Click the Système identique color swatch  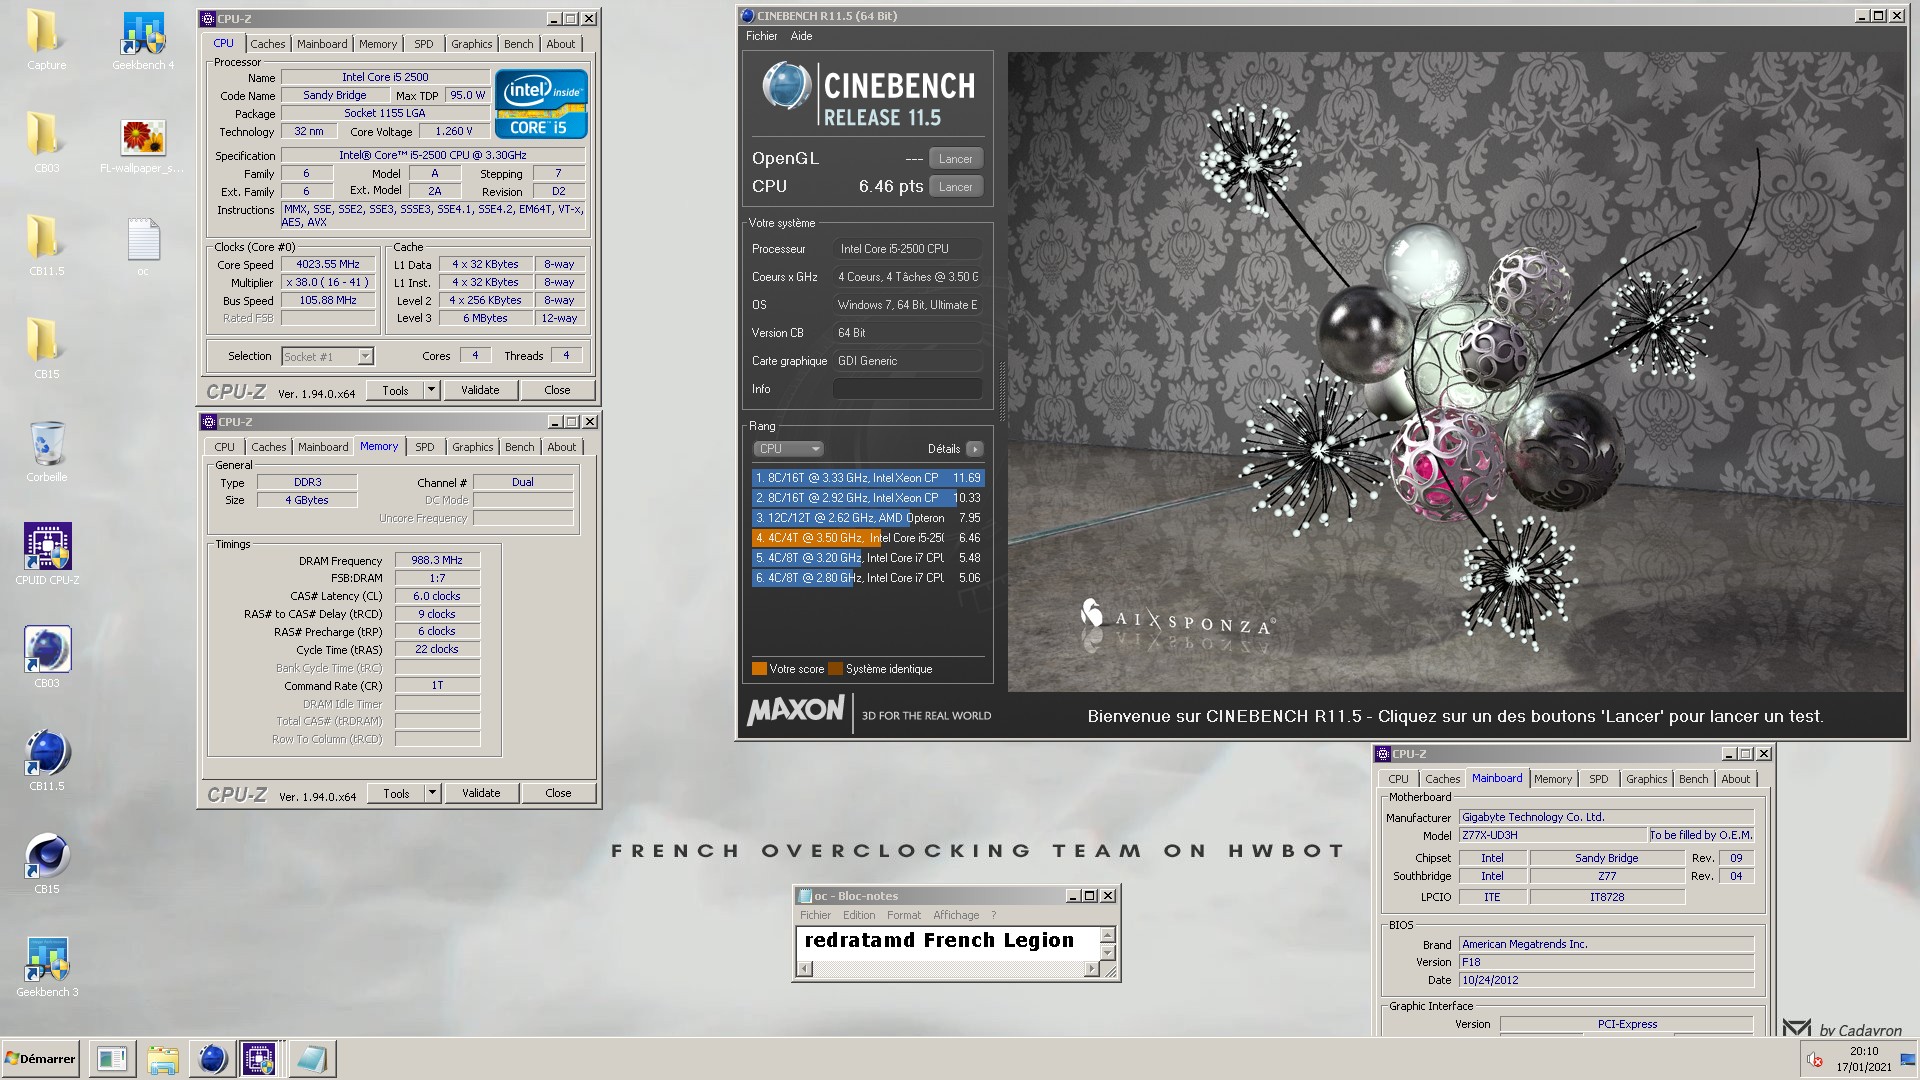(835, 669)
